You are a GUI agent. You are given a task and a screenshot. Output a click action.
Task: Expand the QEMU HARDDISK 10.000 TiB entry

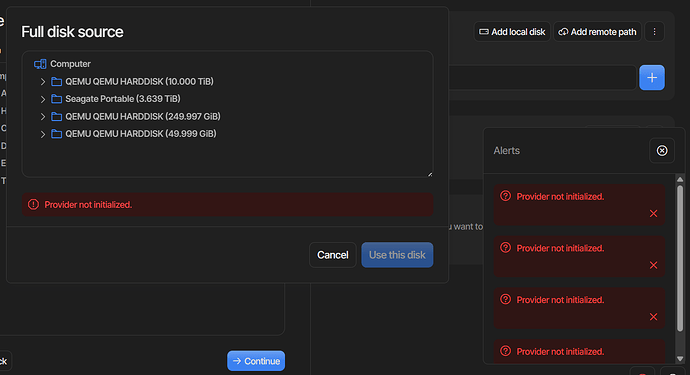coord(43,82)
